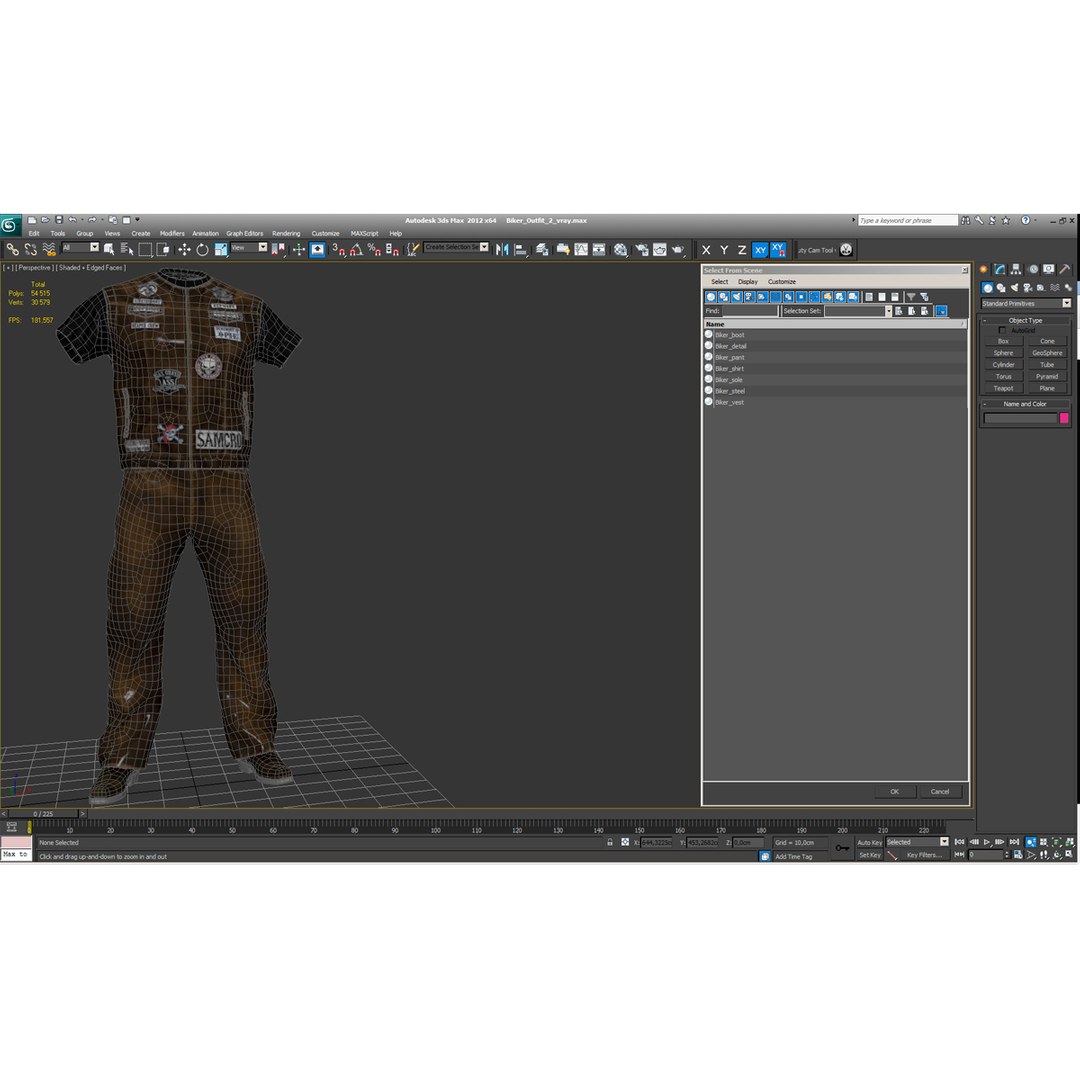Click the Teapot primitive button
Image resolution: width=1080 pixels, height=1080 pixels.
click(x=1003, y=388)
